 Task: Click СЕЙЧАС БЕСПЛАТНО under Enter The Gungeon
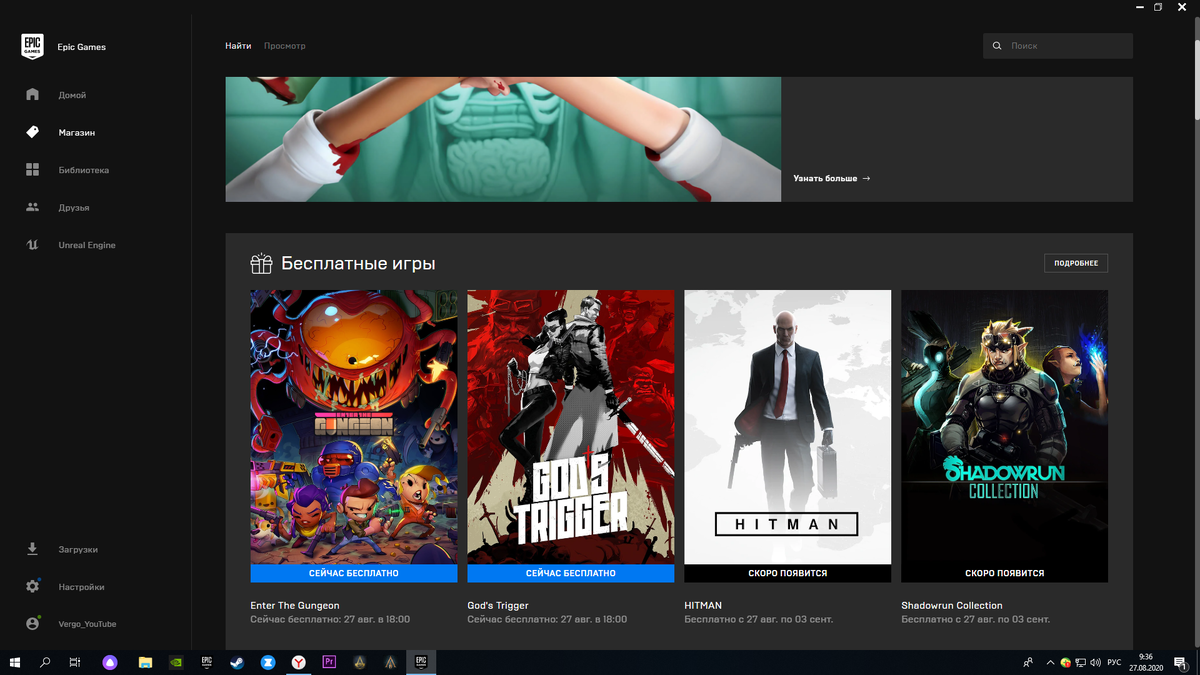(354, 573)
